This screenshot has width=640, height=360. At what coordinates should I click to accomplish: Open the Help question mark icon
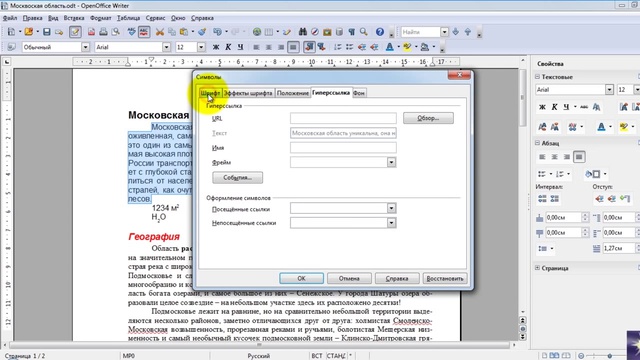click(380, 32)
